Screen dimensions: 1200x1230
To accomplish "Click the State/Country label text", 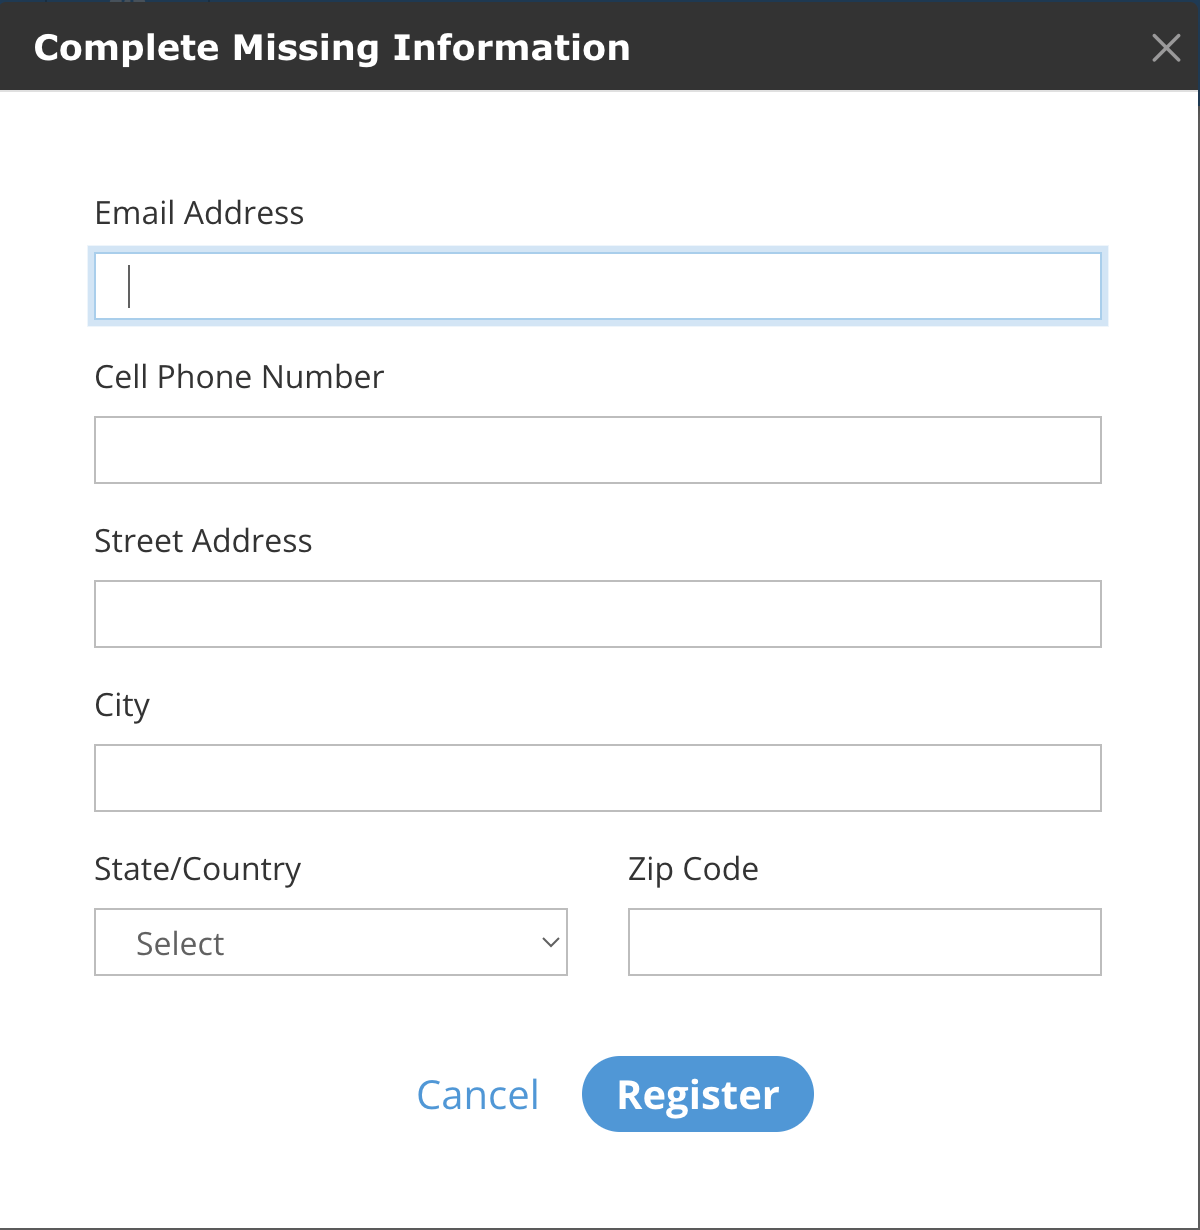I will click(x=197, y=869).
